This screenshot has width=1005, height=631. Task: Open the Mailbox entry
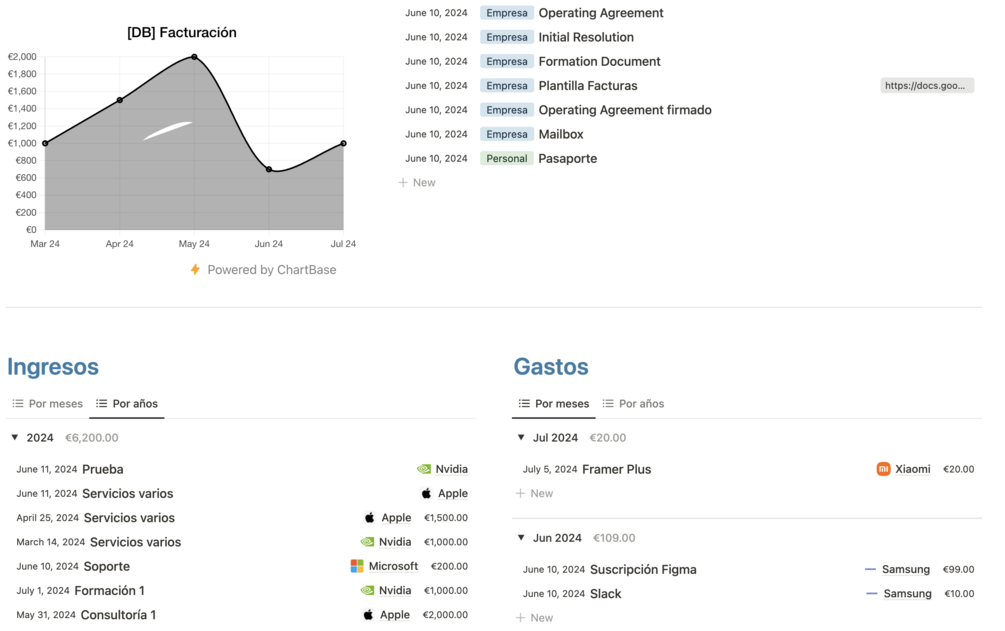tap(561, 135)
